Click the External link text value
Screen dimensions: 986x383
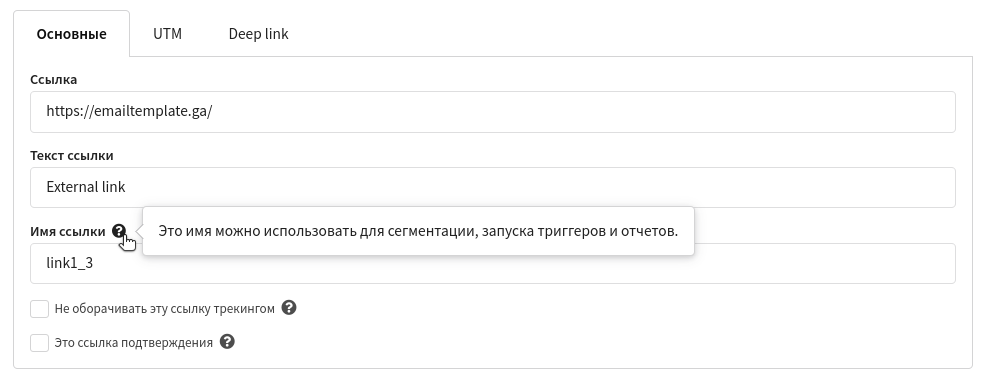(86, 187)
